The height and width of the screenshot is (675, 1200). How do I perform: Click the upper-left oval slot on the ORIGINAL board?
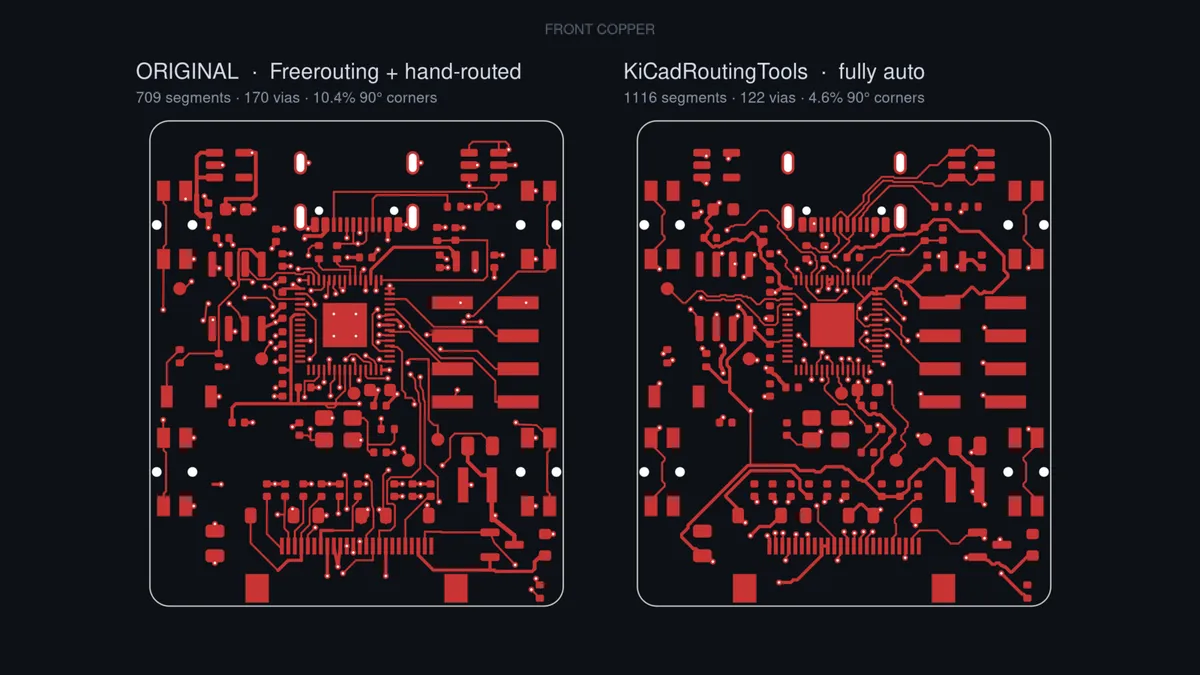coord(300,162)
